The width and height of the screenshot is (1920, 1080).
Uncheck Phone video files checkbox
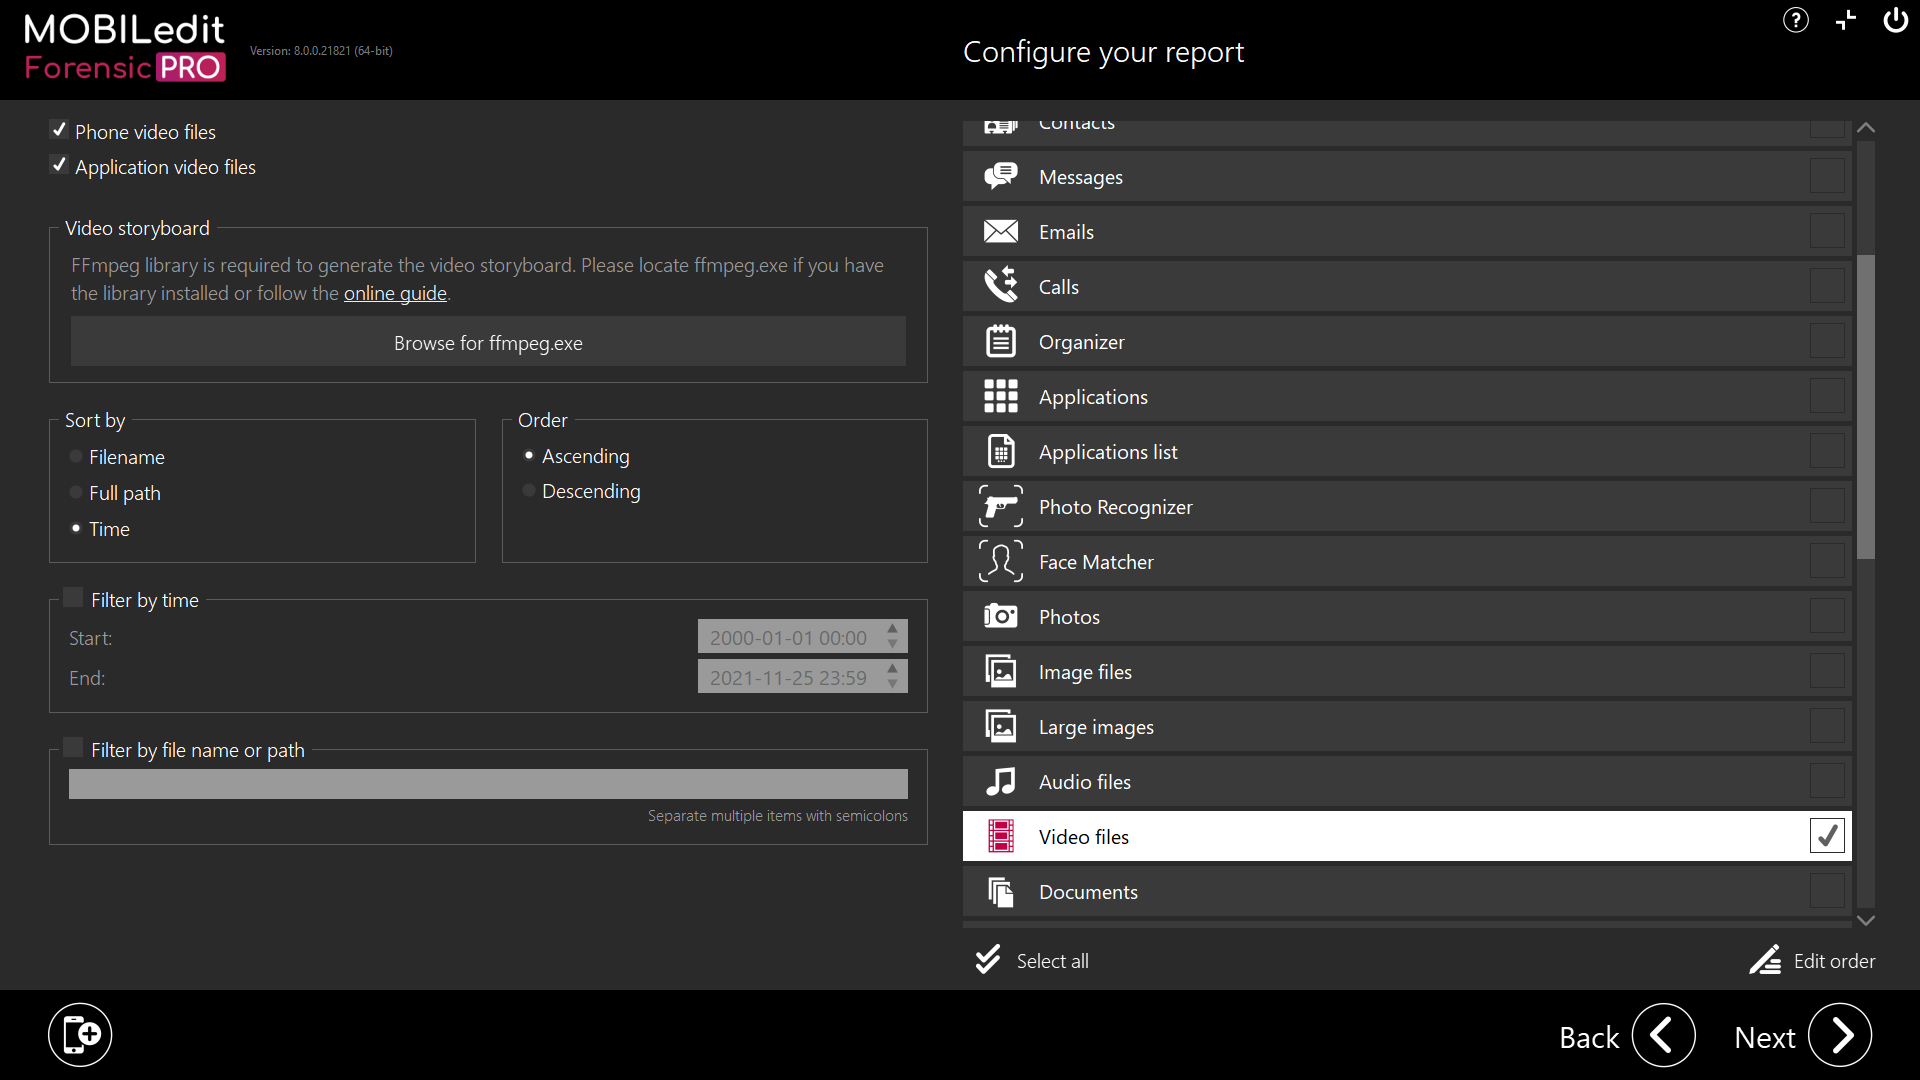tap(59, 130)
